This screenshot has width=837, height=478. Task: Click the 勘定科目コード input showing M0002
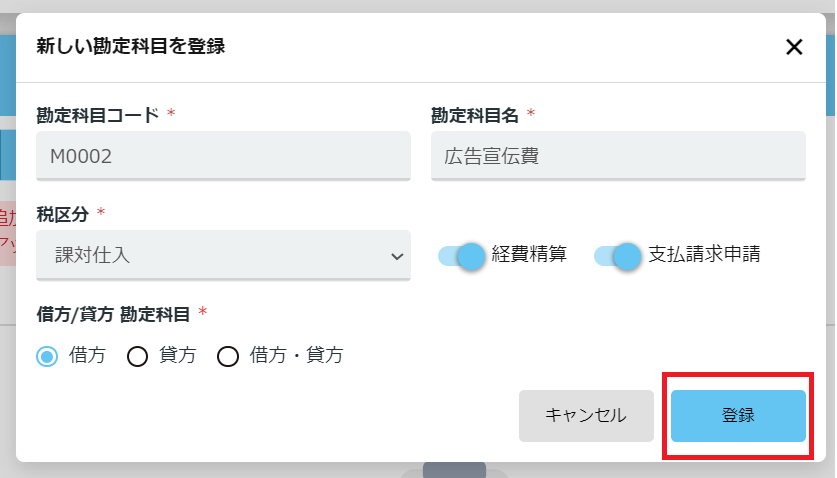tap(223, 156)
